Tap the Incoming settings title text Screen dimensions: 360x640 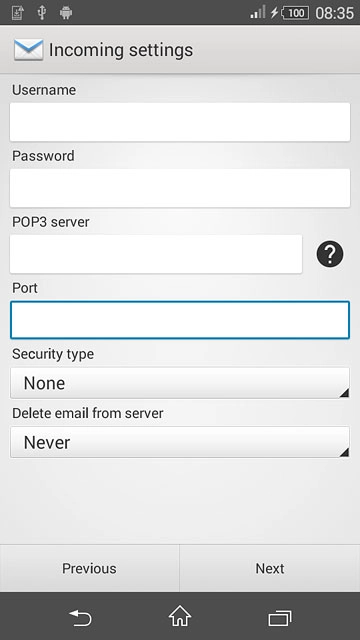(121, 50)
